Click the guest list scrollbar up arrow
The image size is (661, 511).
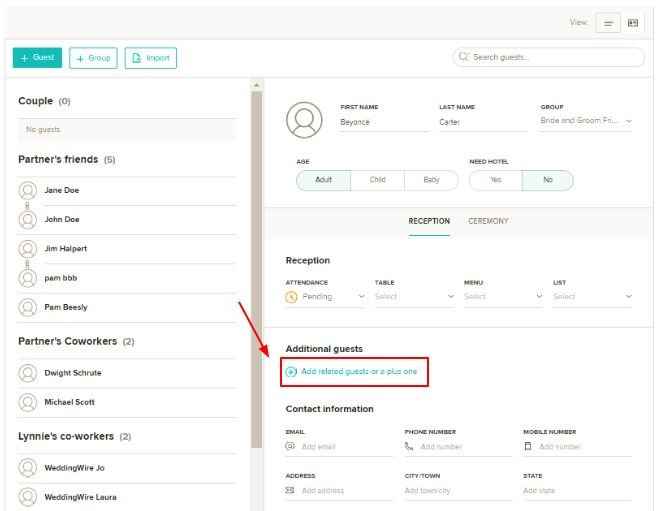(x=256, y=85)
